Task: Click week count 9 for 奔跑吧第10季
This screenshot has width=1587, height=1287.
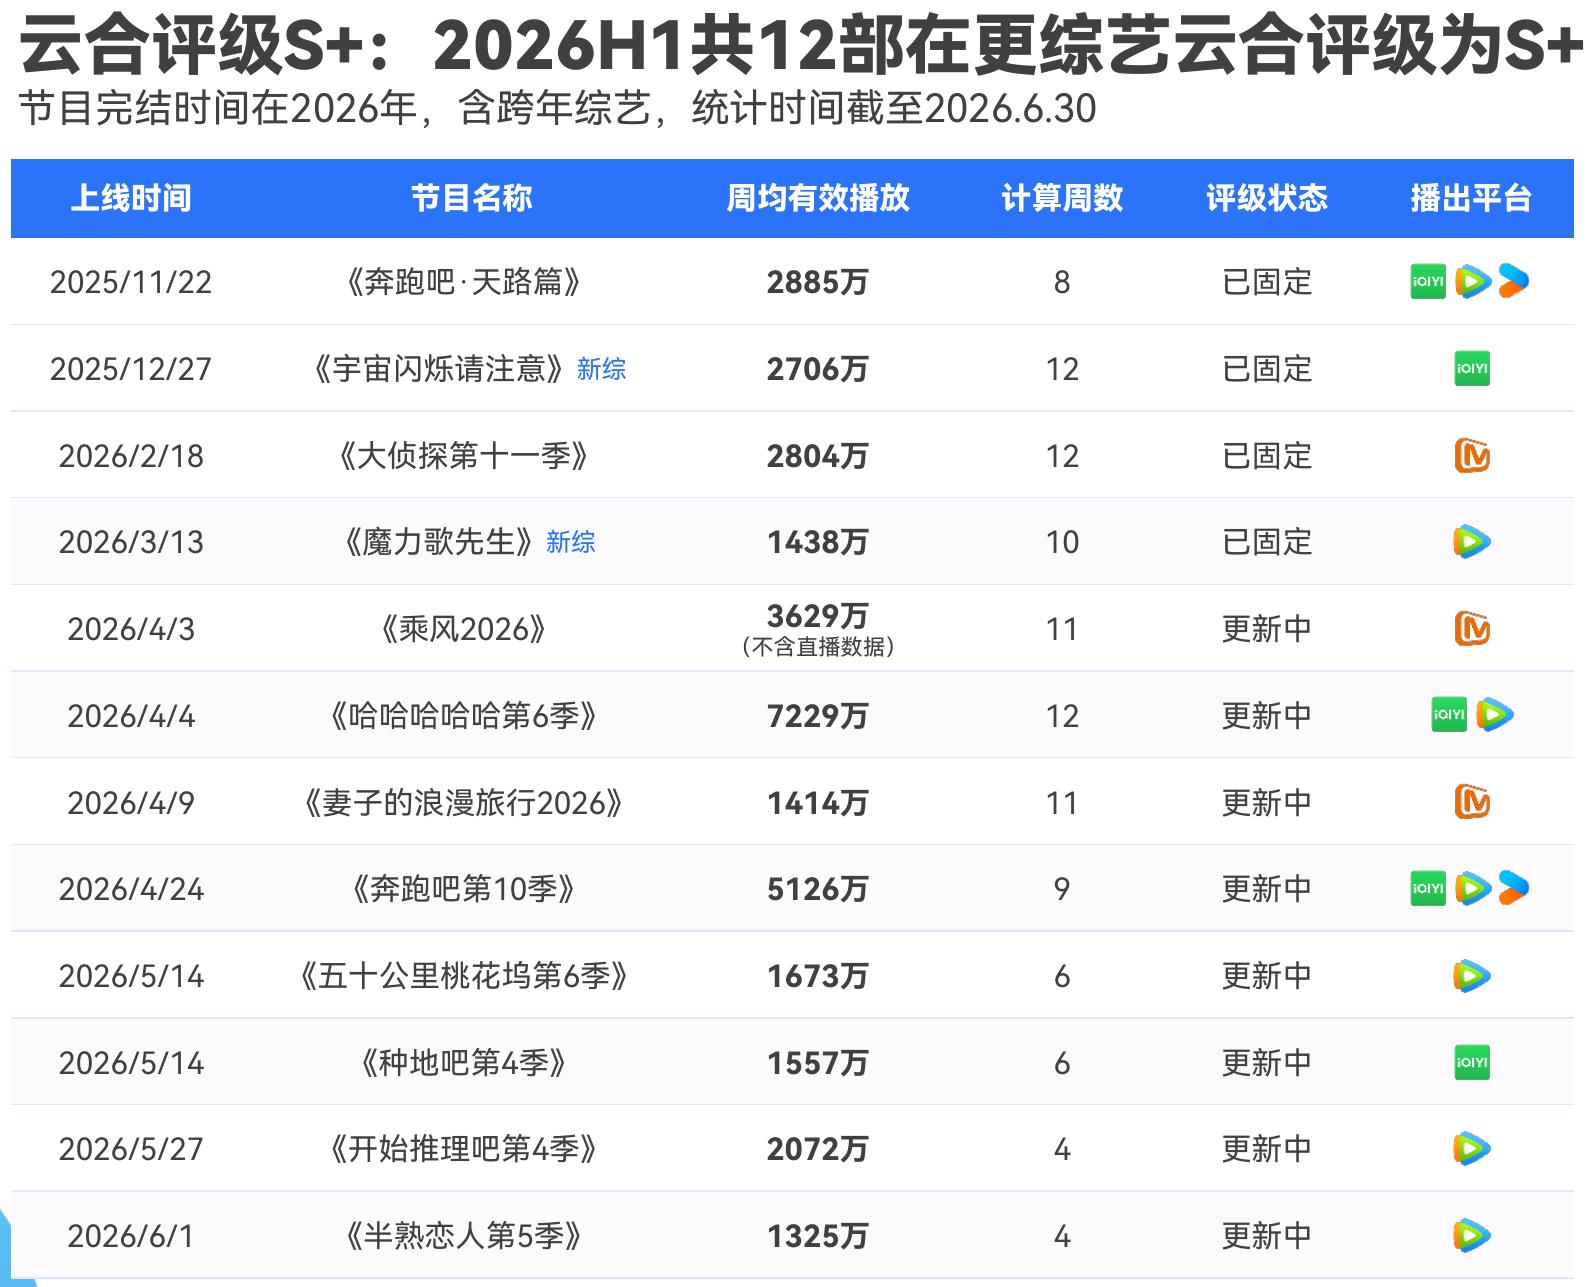Action: pos(1062,889)
